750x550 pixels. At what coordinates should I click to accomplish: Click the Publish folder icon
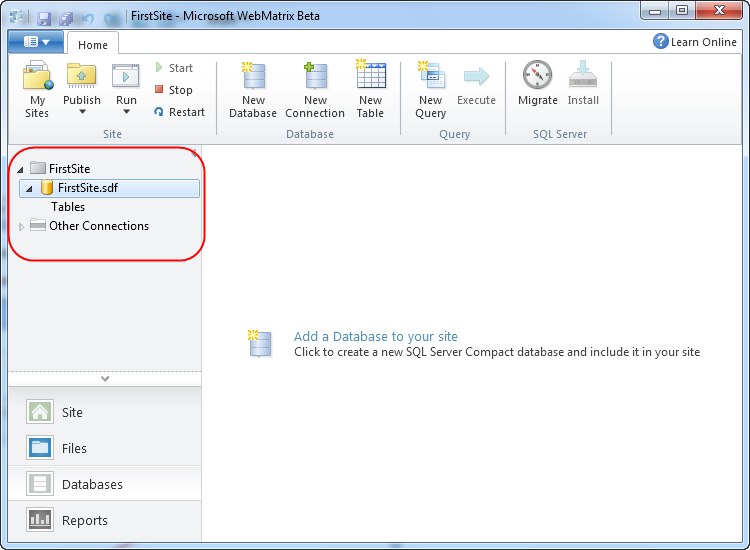click(x=81, y=75)
